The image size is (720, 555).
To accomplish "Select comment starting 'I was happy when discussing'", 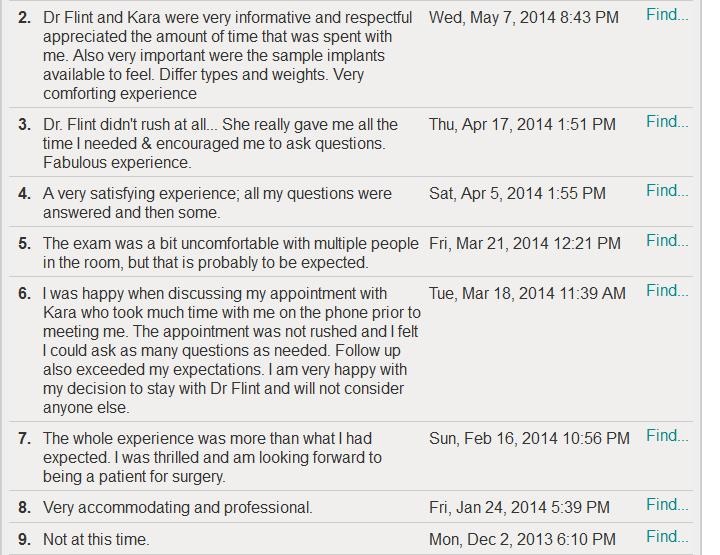I will click(x=232, y=350).
